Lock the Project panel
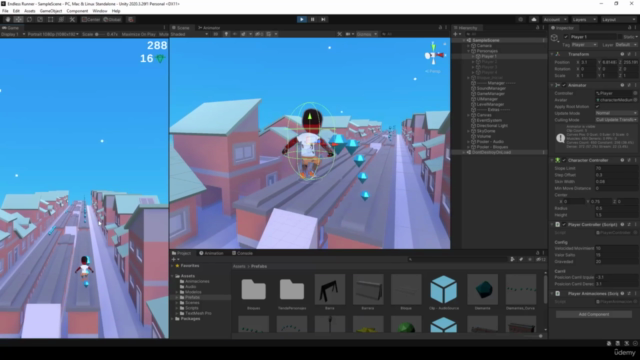 point(537,253)
